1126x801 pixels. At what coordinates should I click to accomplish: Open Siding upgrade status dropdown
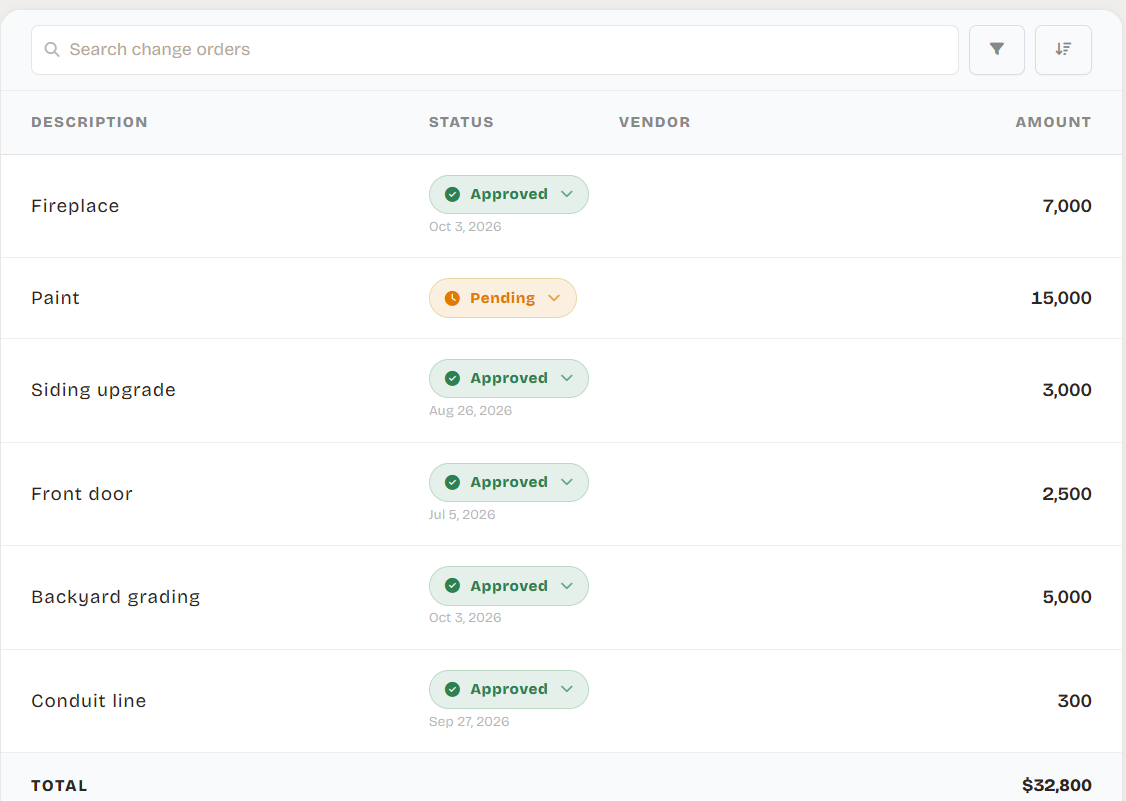click(x=508, y=379)
